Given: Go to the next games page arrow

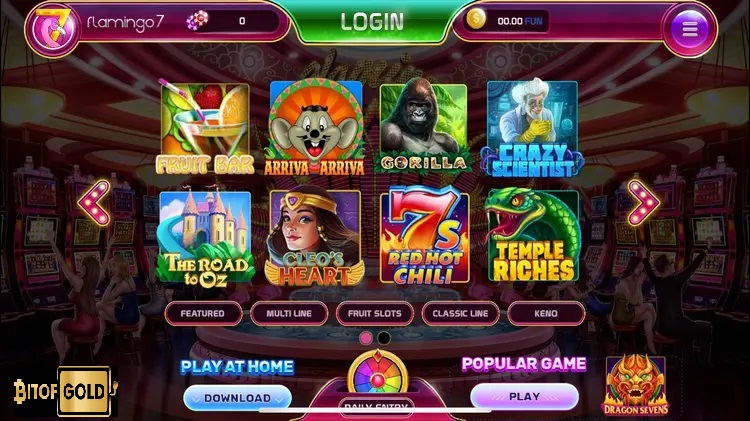Looking at the screenshot, I should 643,202.
